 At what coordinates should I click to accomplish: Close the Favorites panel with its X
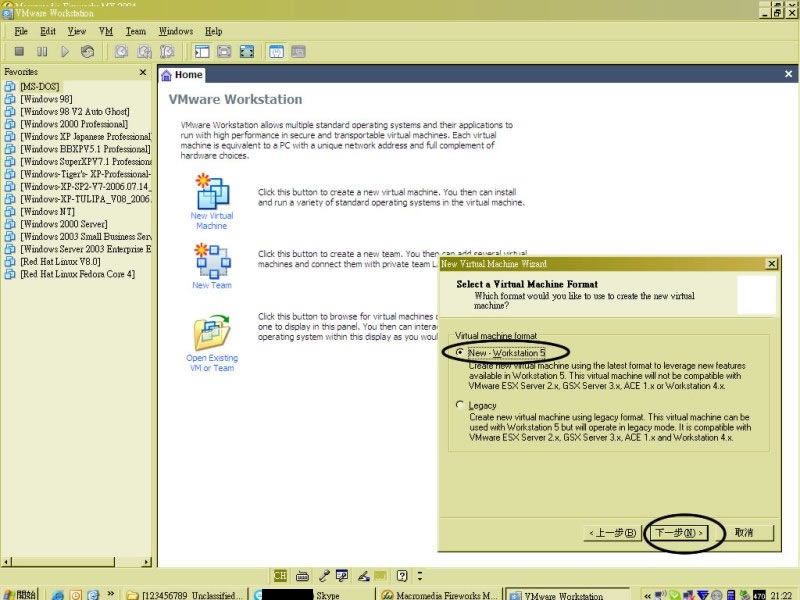click(x=143, y=72)
